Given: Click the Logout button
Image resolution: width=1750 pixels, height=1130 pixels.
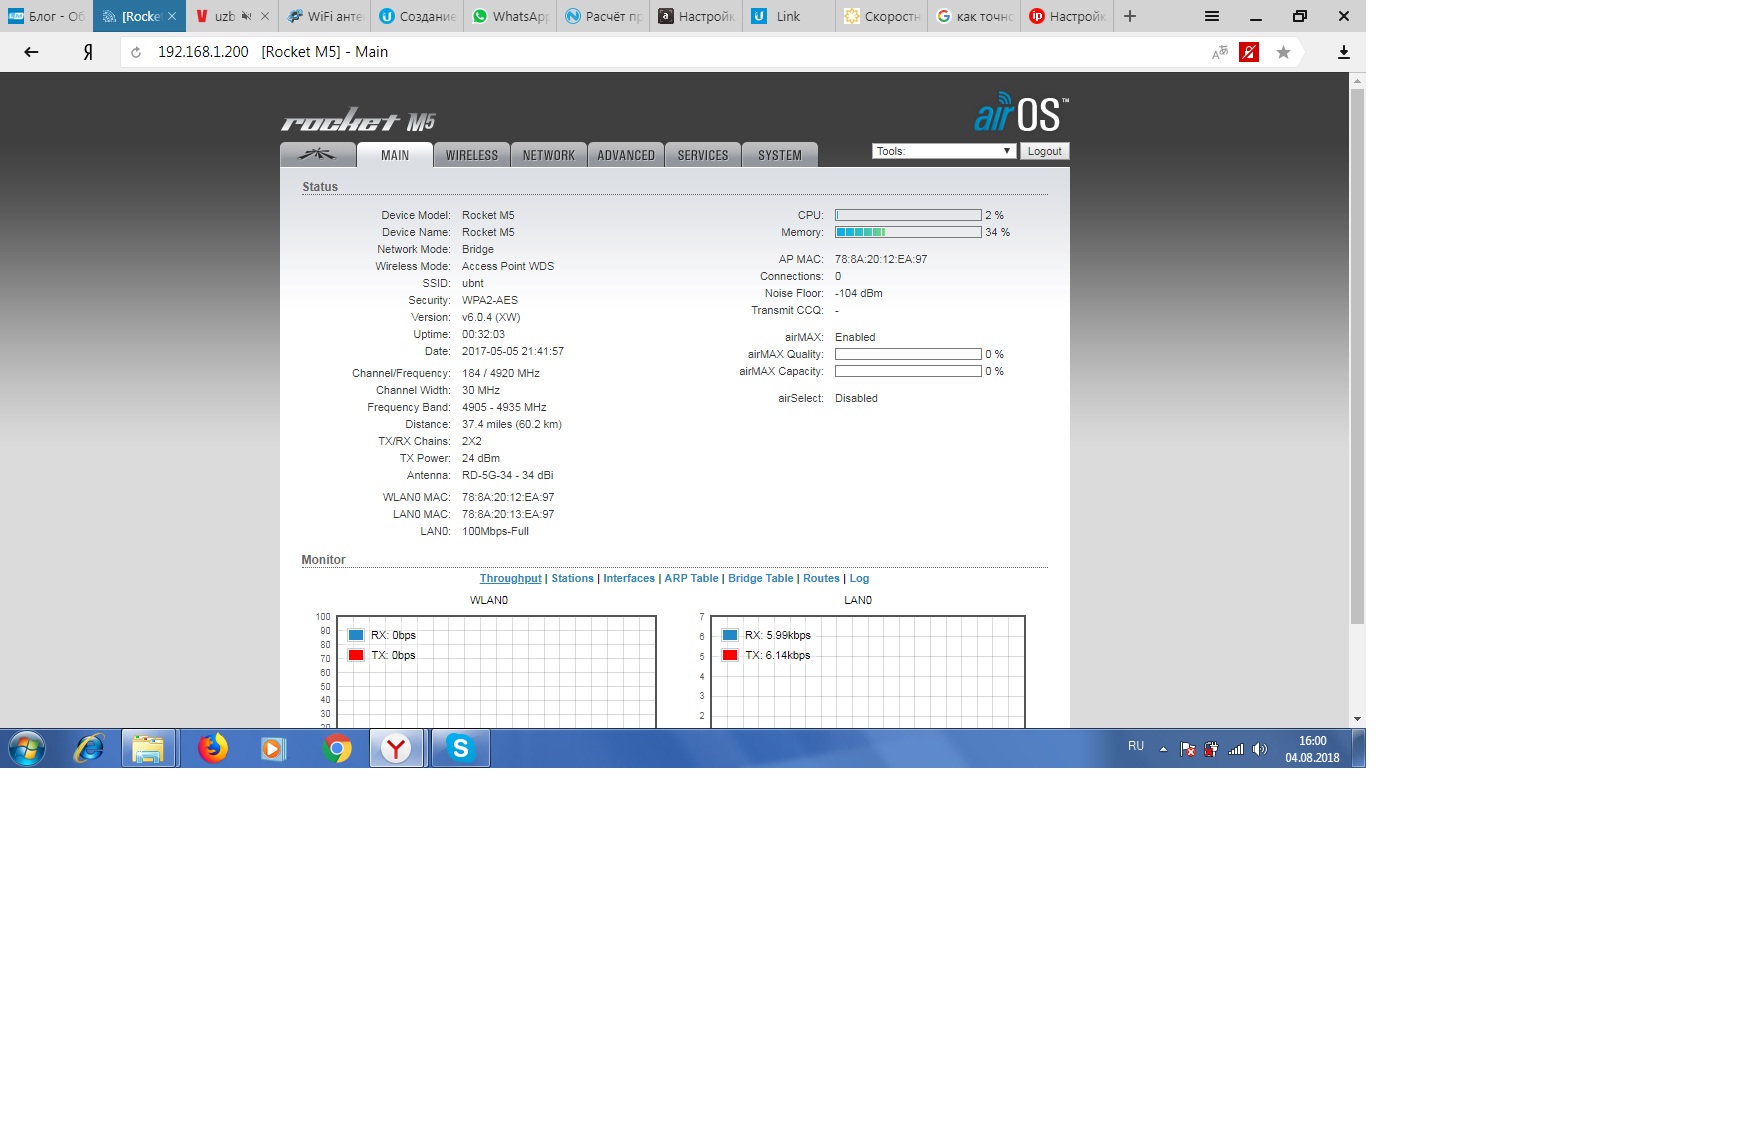Looking at the screenshot, I should pyautogui.click(x=1045, y=151).
